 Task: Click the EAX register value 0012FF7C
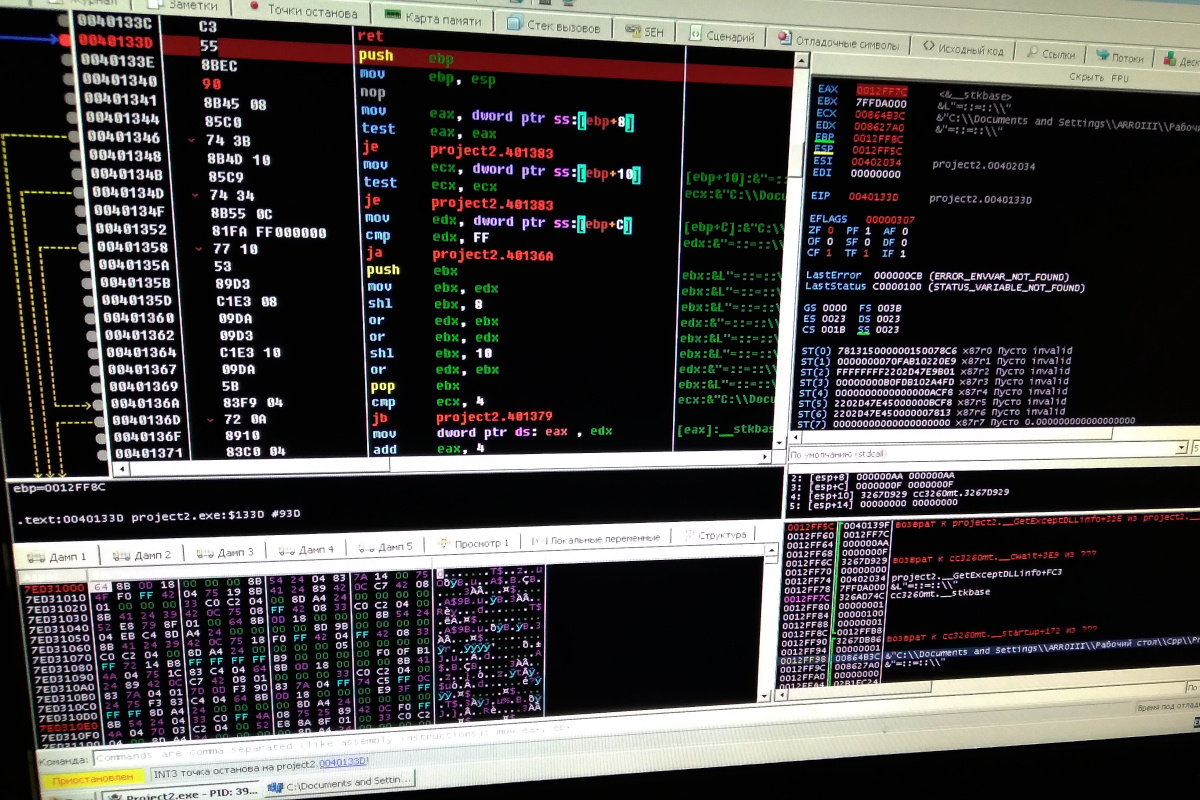pos(881,92)
